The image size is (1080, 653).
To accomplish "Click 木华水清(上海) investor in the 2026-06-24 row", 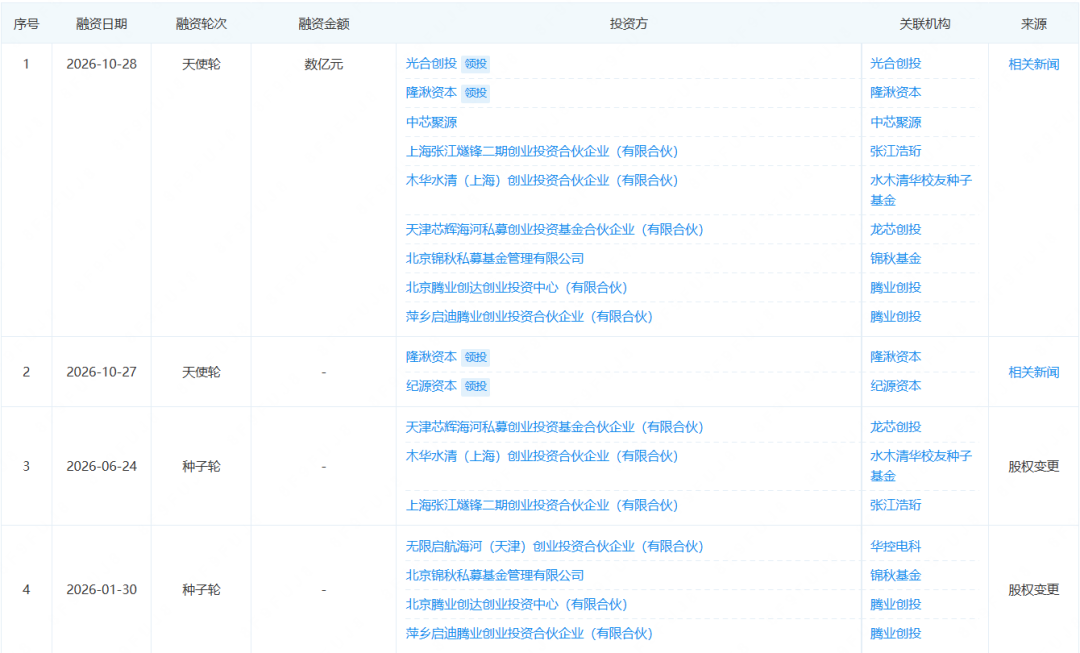I will point(542,456).
